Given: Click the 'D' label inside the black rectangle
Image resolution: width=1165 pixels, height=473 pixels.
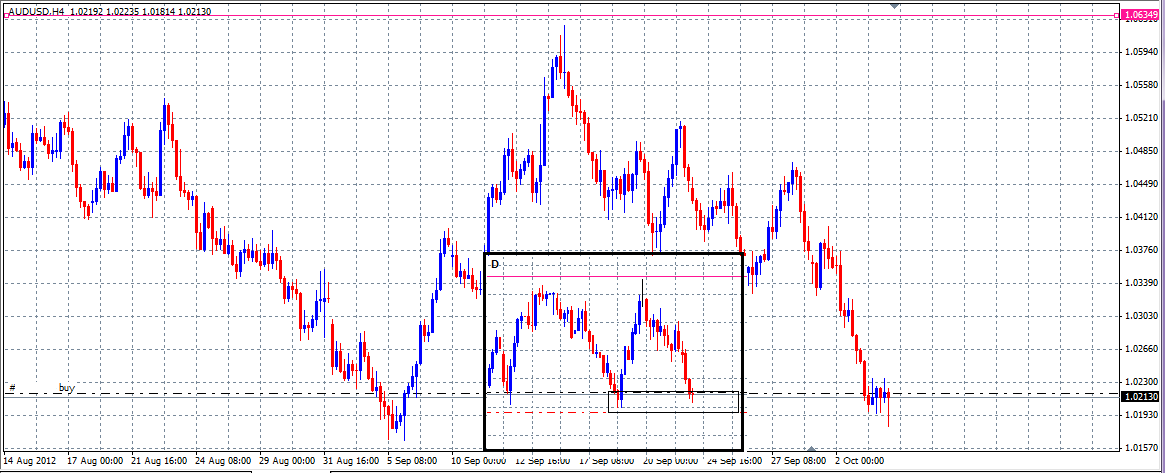Looking at the screenshot, I should 494,263.
